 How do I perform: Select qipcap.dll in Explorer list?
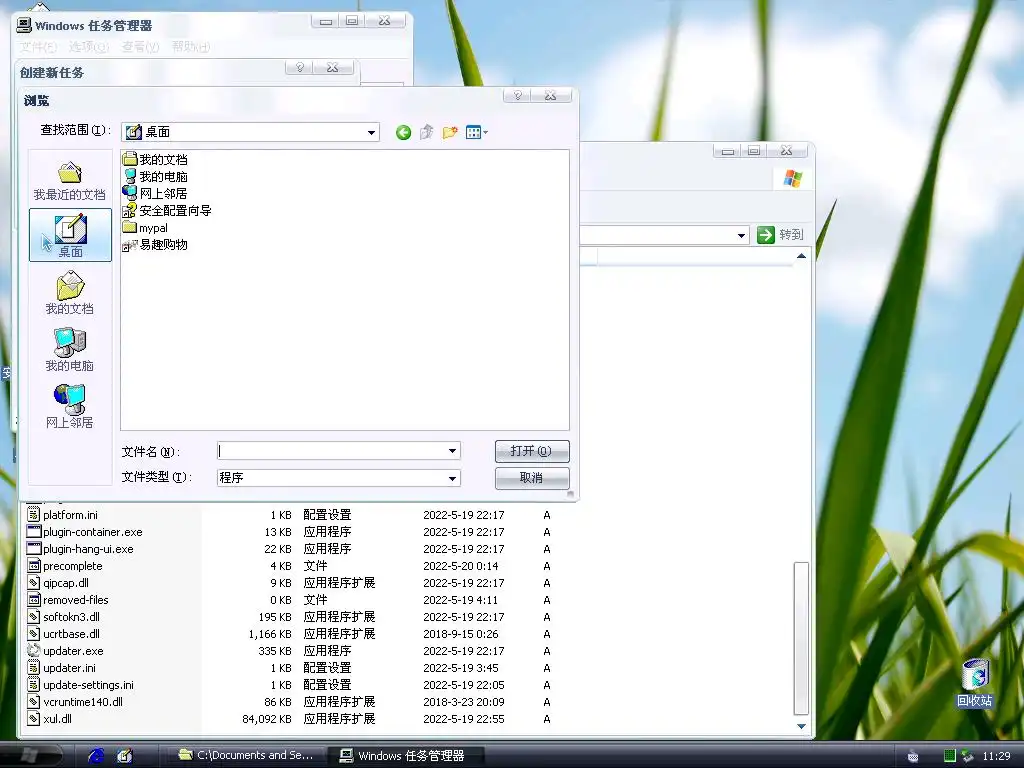pyautogui.click(x=58, y=583)
